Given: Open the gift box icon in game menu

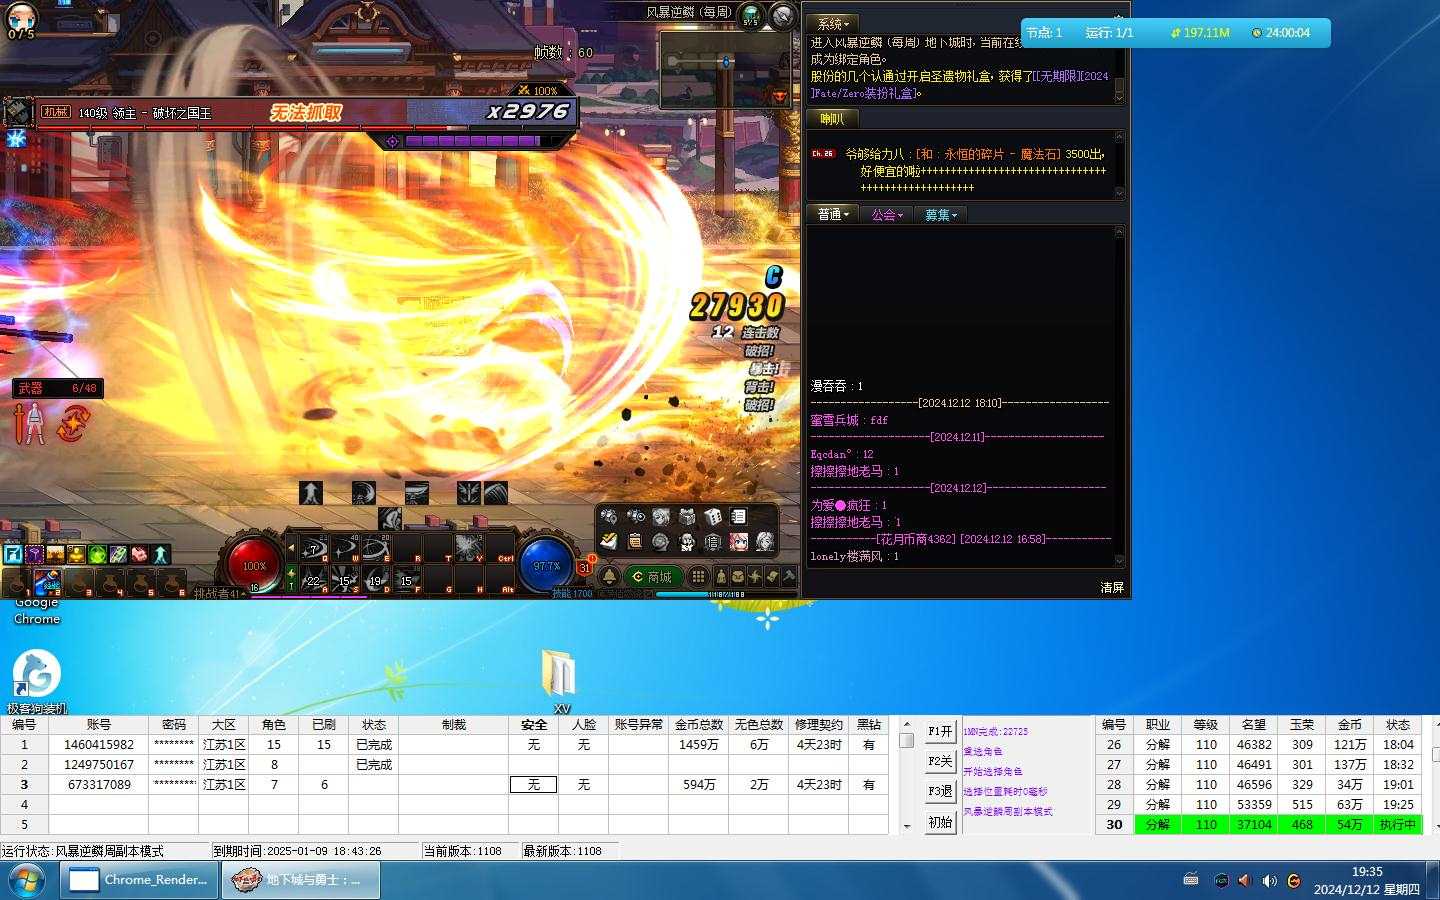Looking at the screenshot, I should 687,517.
